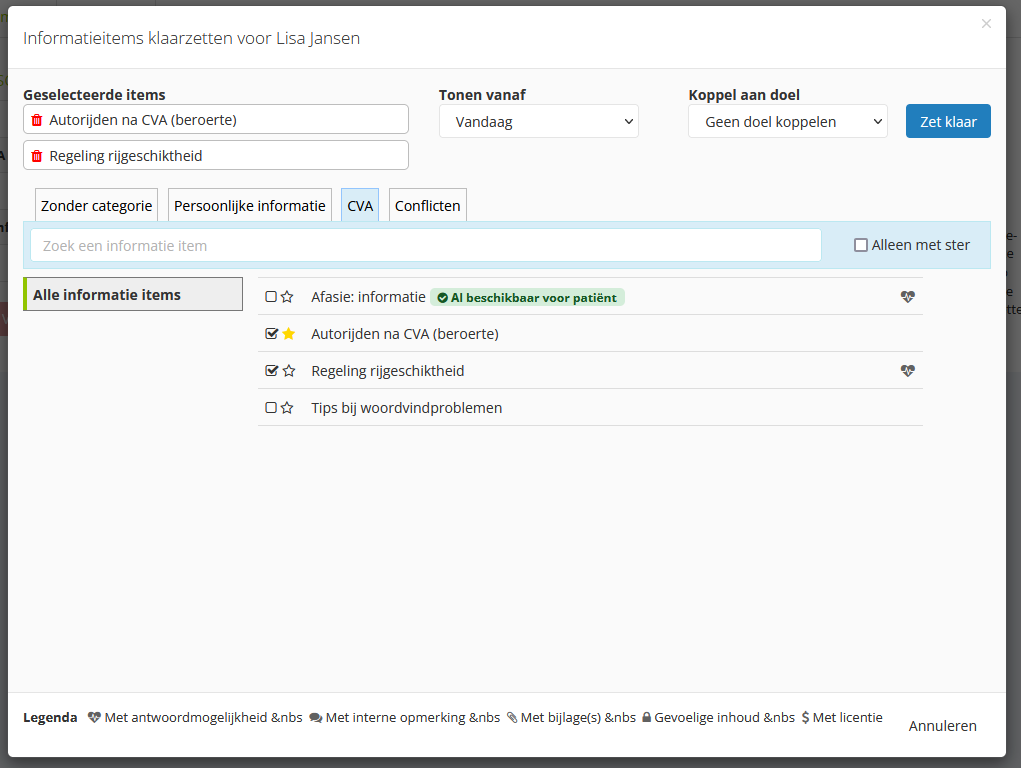1021x768 pixels.
Task: Focus the 'Zoek een informatie item' search field
Action: coord(425,245)
